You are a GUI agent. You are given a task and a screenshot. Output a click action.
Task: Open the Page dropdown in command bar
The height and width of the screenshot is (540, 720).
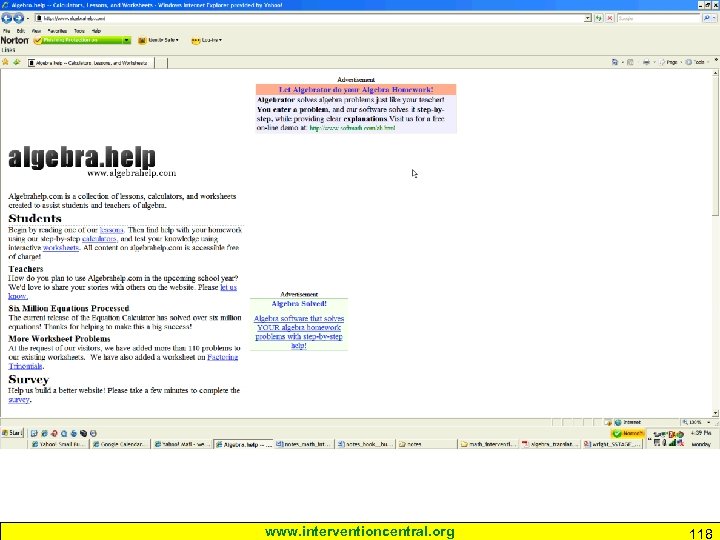[x=669, y=62]
